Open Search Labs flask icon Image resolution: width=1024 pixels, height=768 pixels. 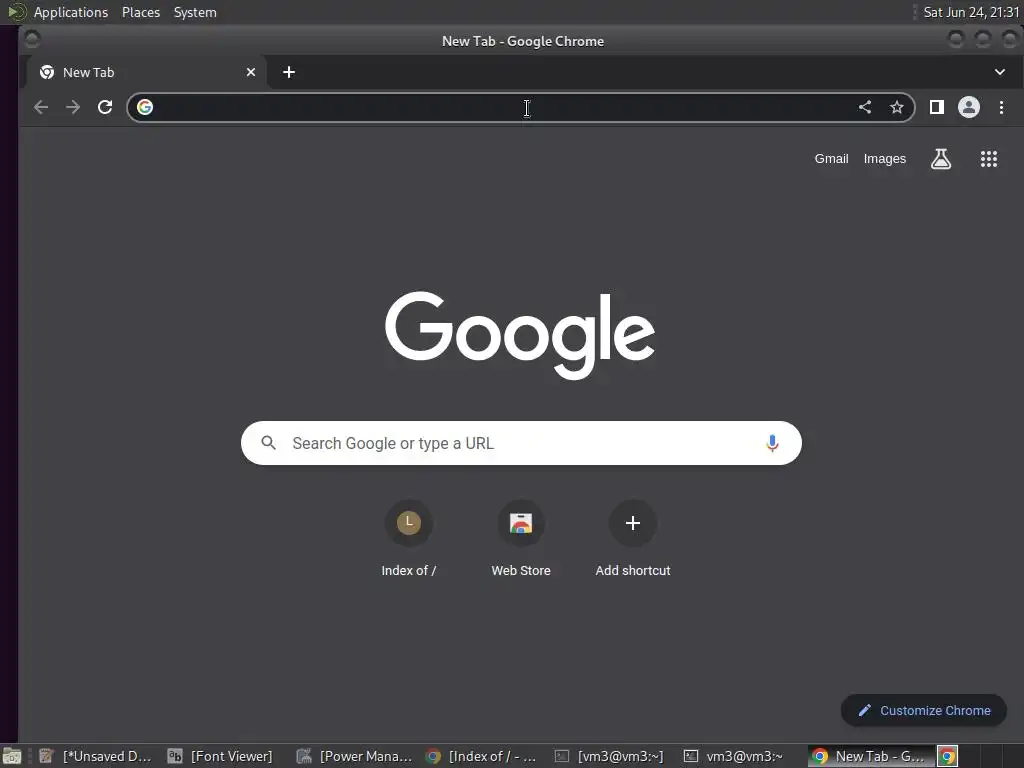coord(940,159)
